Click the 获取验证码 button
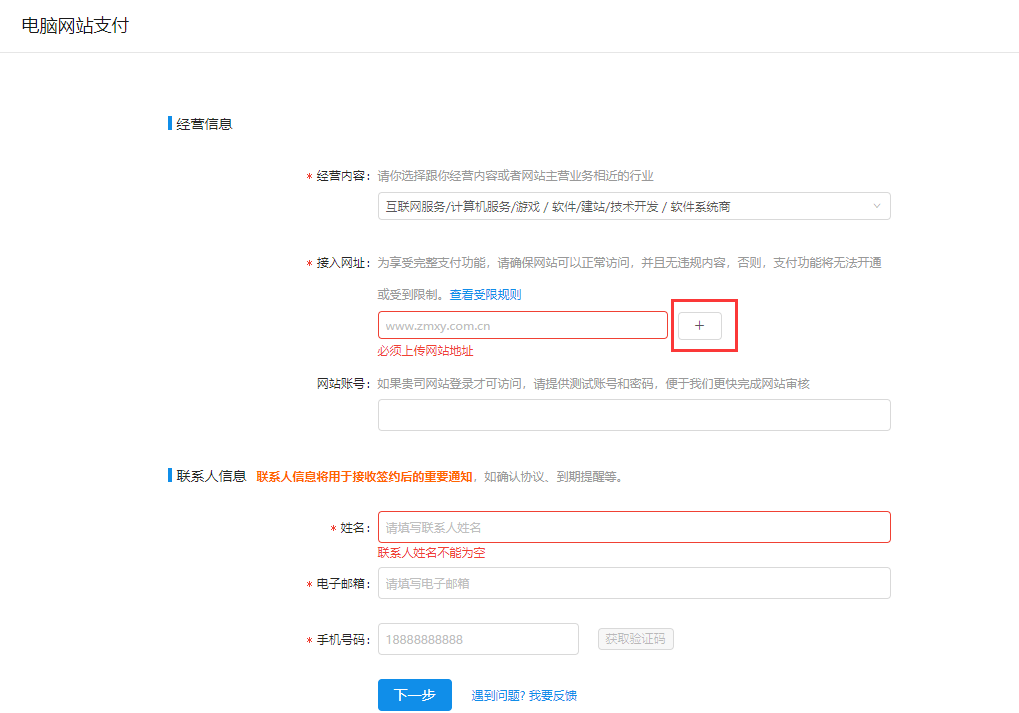Image resolution: width=1019 pixels, height=713 pixels. coord(636,639)
